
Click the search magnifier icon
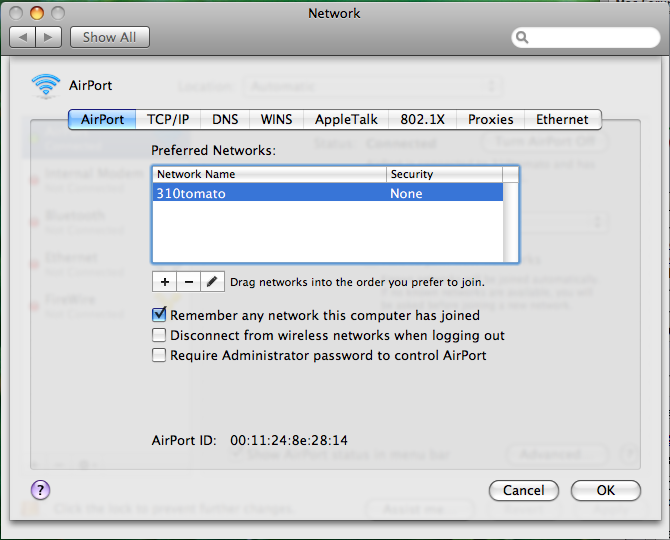522,38
